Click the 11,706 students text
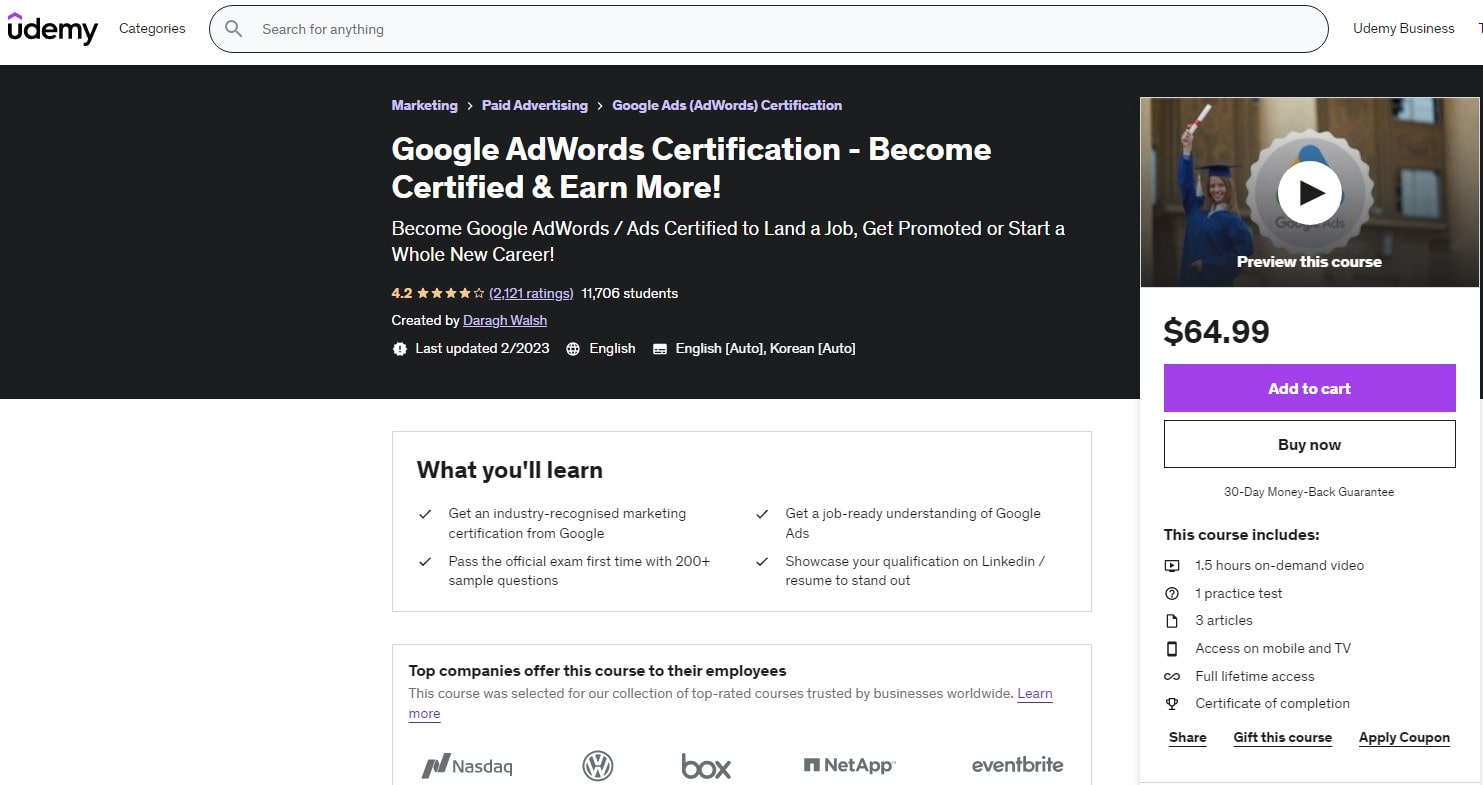 point(629,294)
